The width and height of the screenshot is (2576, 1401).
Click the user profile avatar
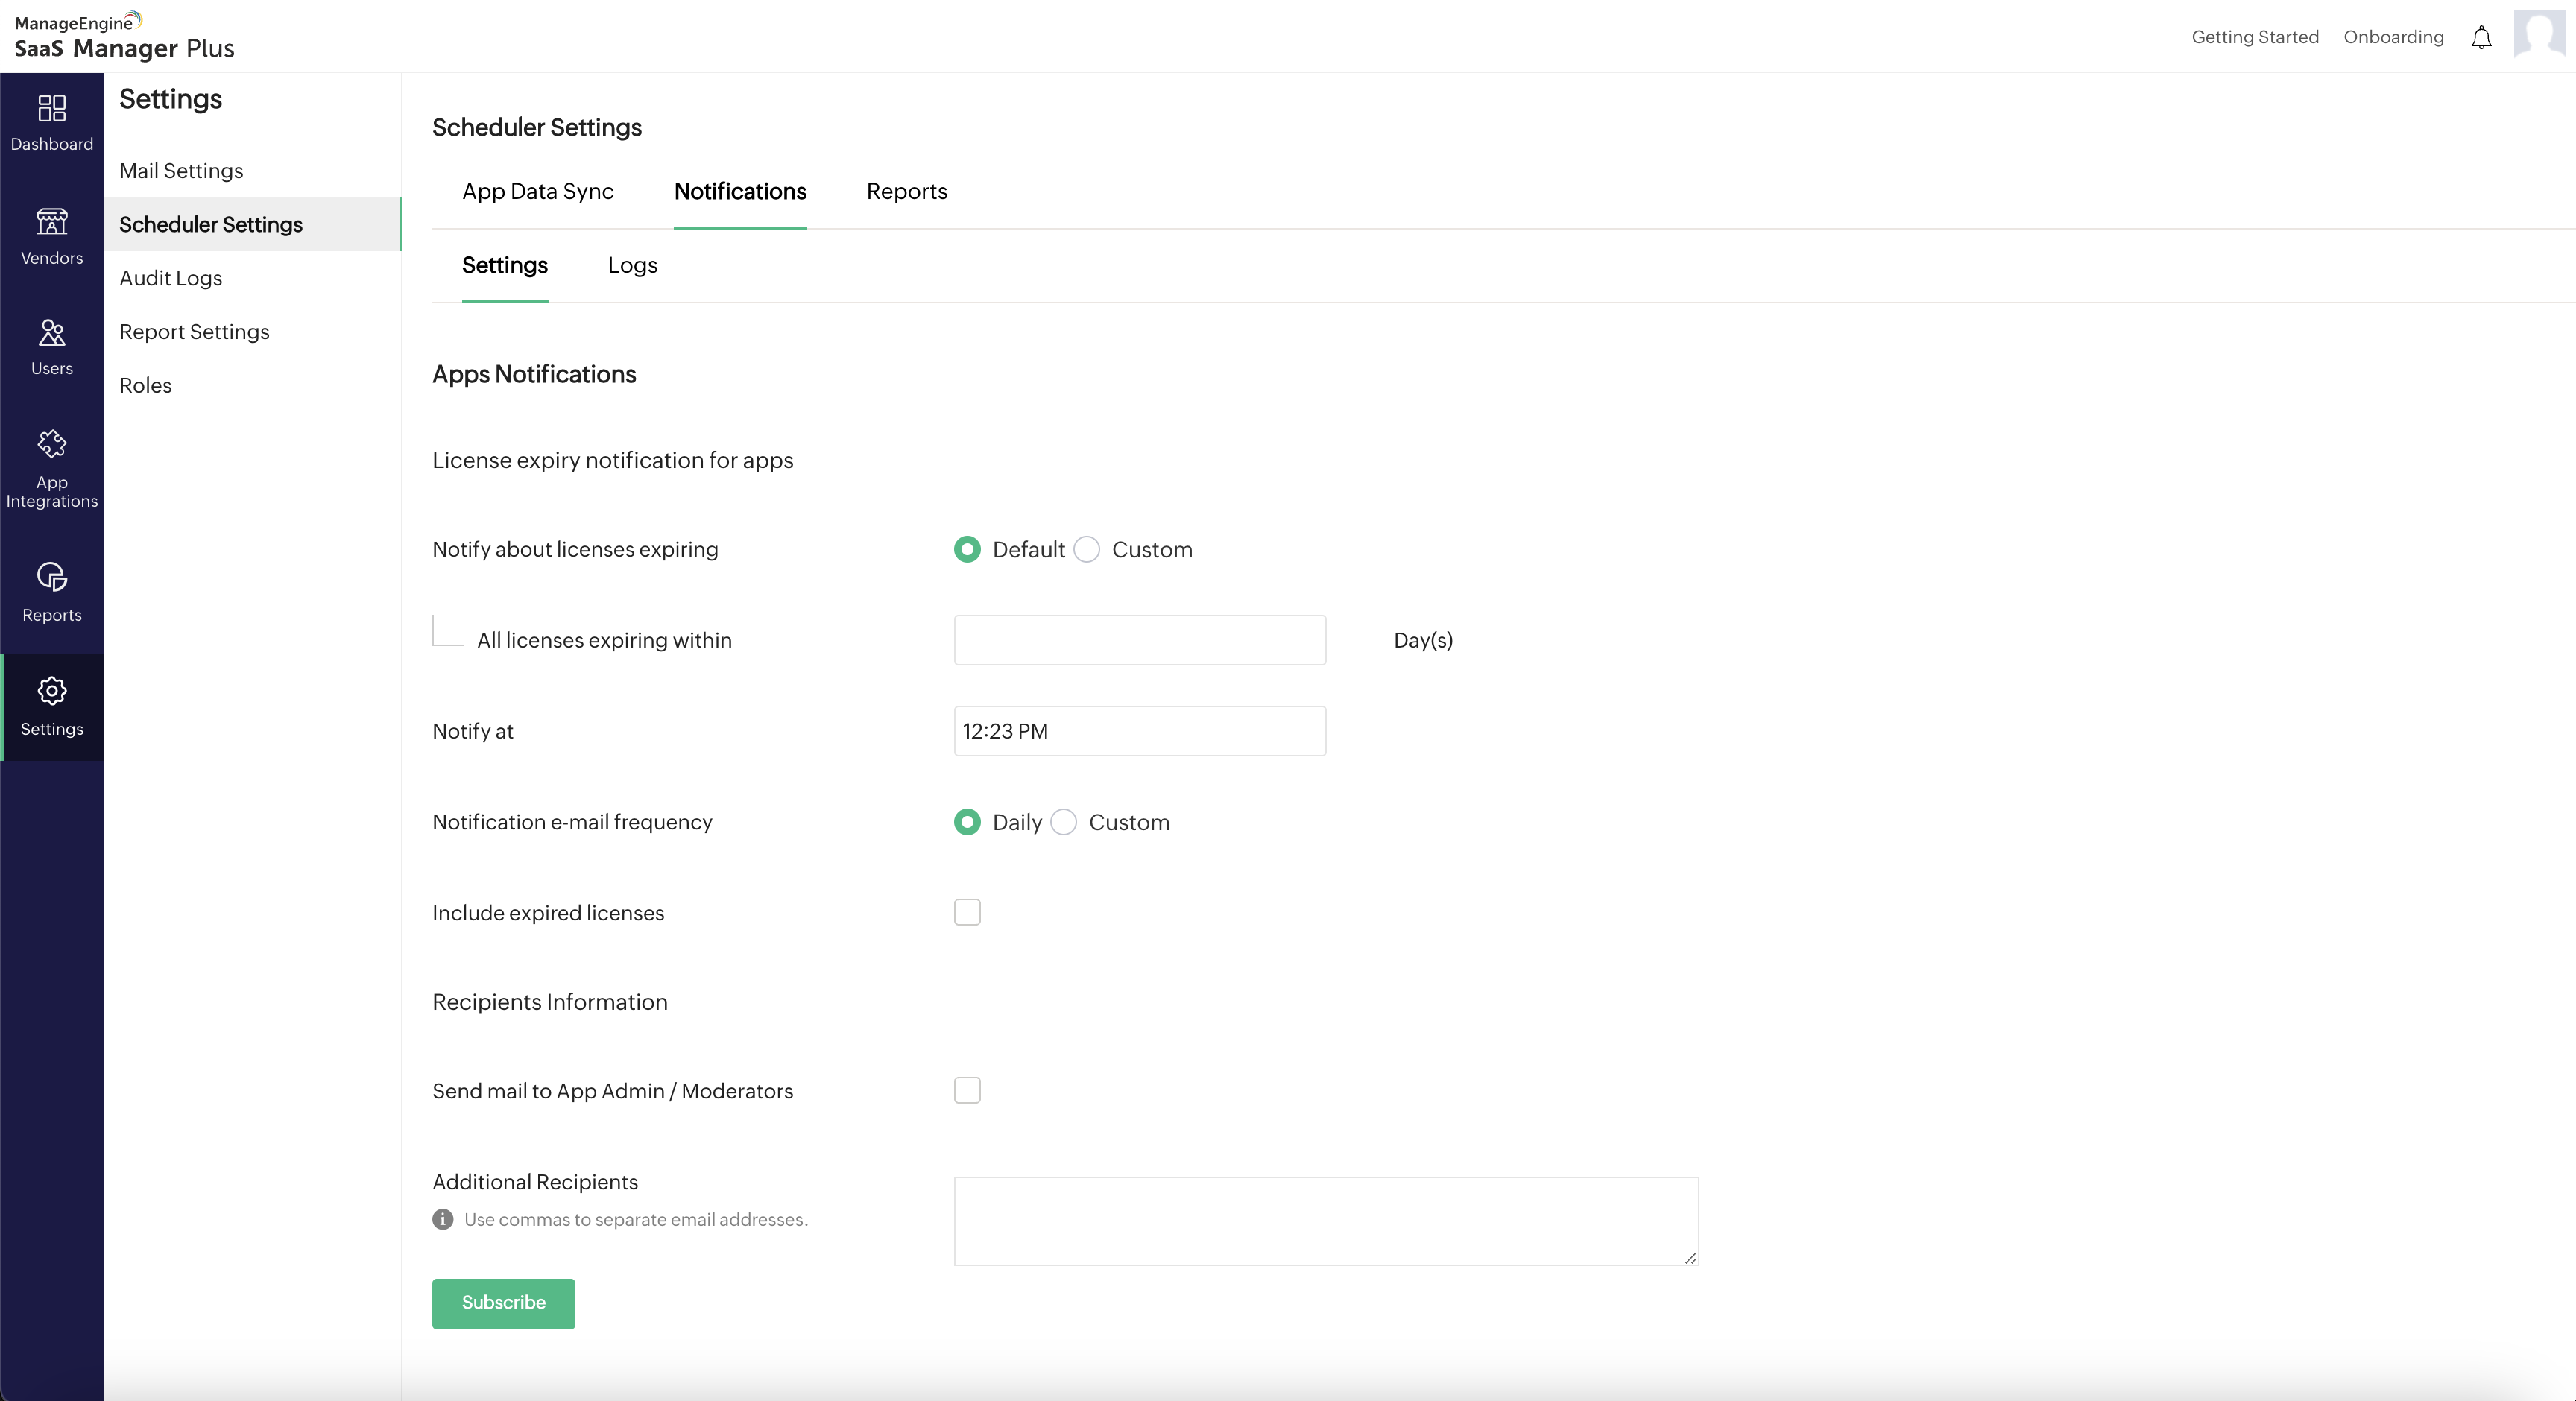click(2541, 35)
